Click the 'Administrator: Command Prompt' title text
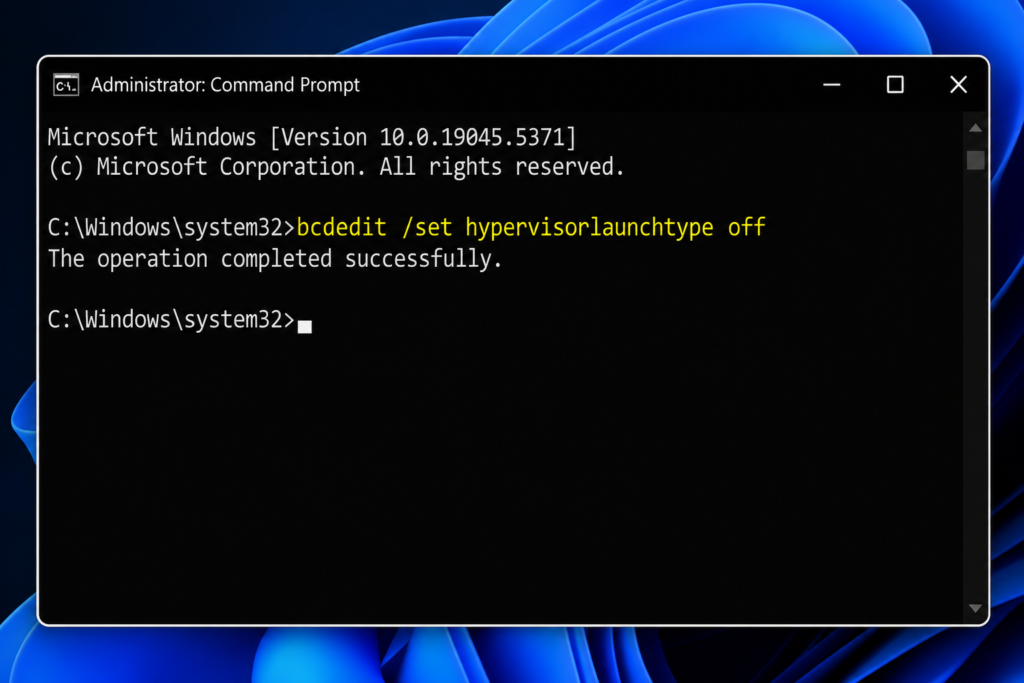The width and height of the screenshot is (1024, 683). coord(225,85)
